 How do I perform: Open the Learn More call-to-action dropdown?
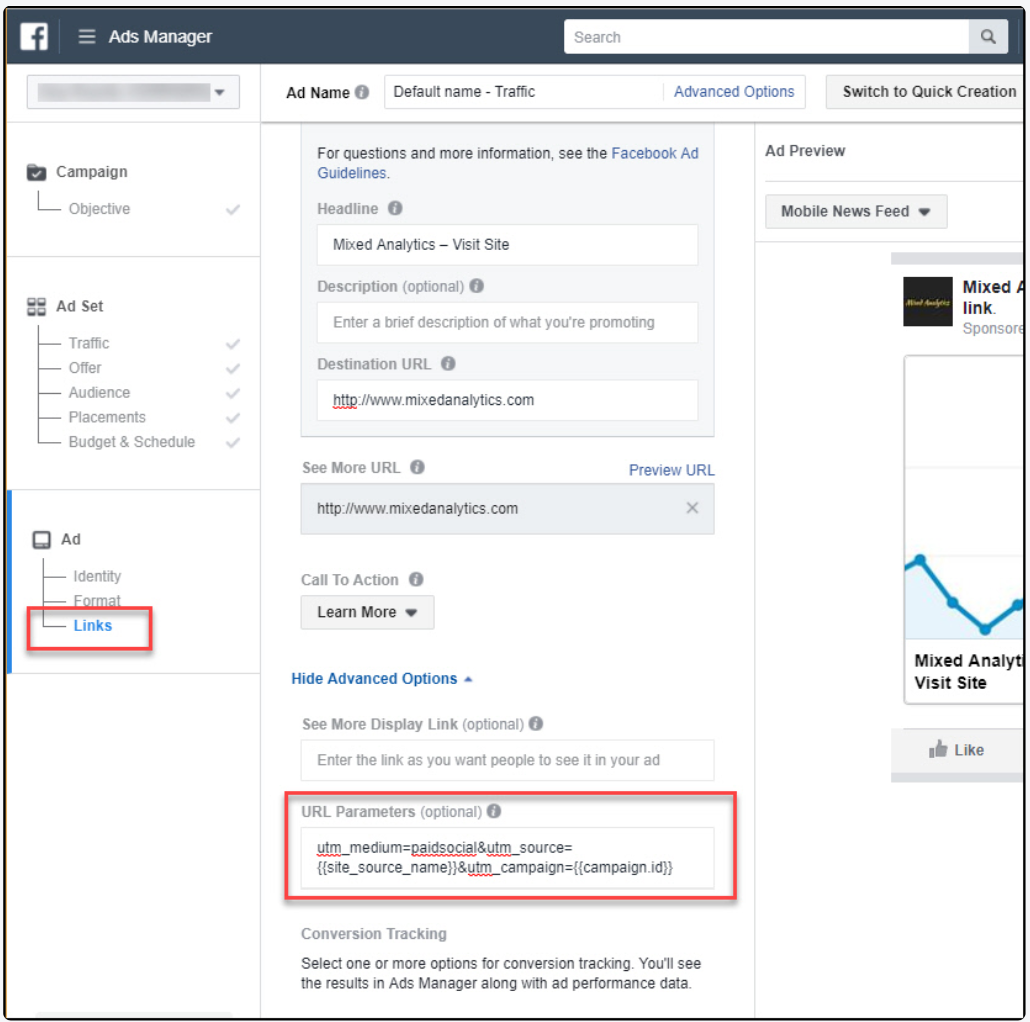(x=367, y=612)
